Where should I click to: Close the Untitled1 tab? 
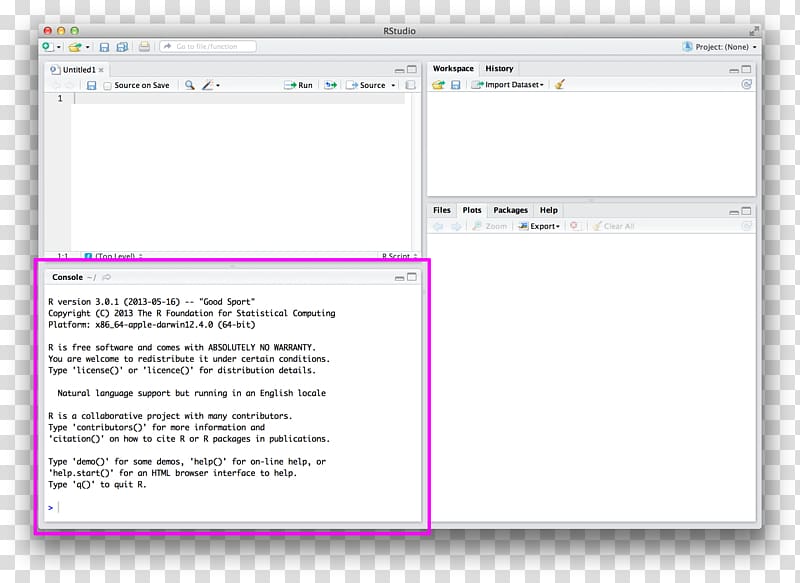101,70
